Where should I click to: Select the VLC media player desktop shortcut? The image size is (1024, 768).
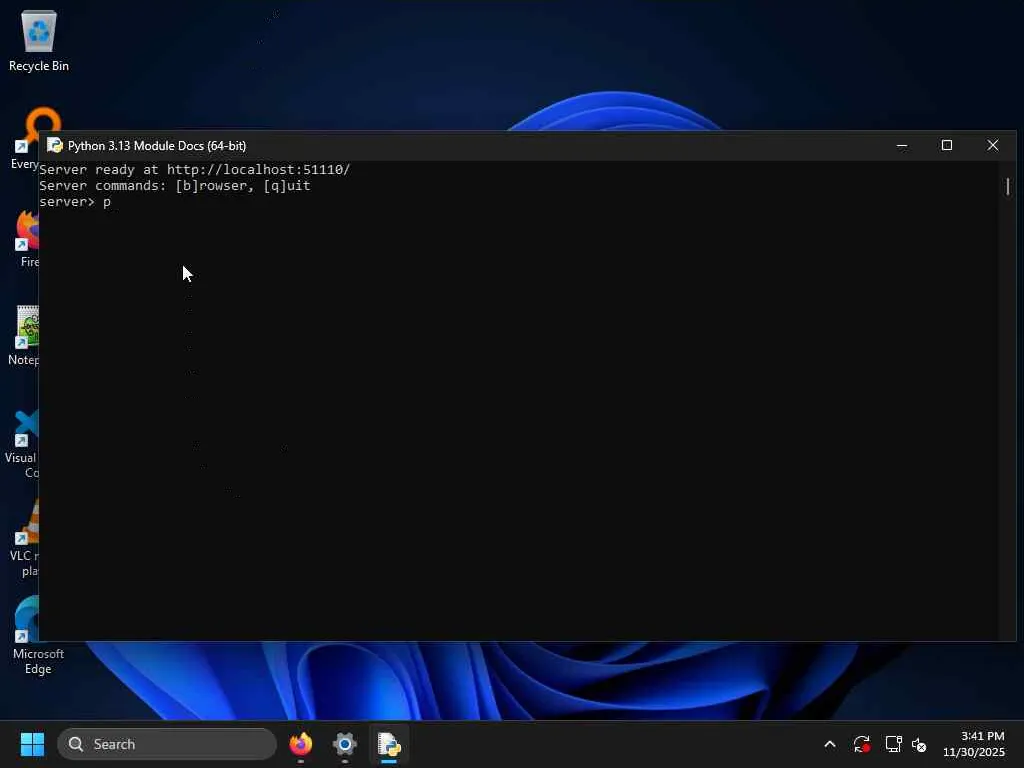point(25,538)
